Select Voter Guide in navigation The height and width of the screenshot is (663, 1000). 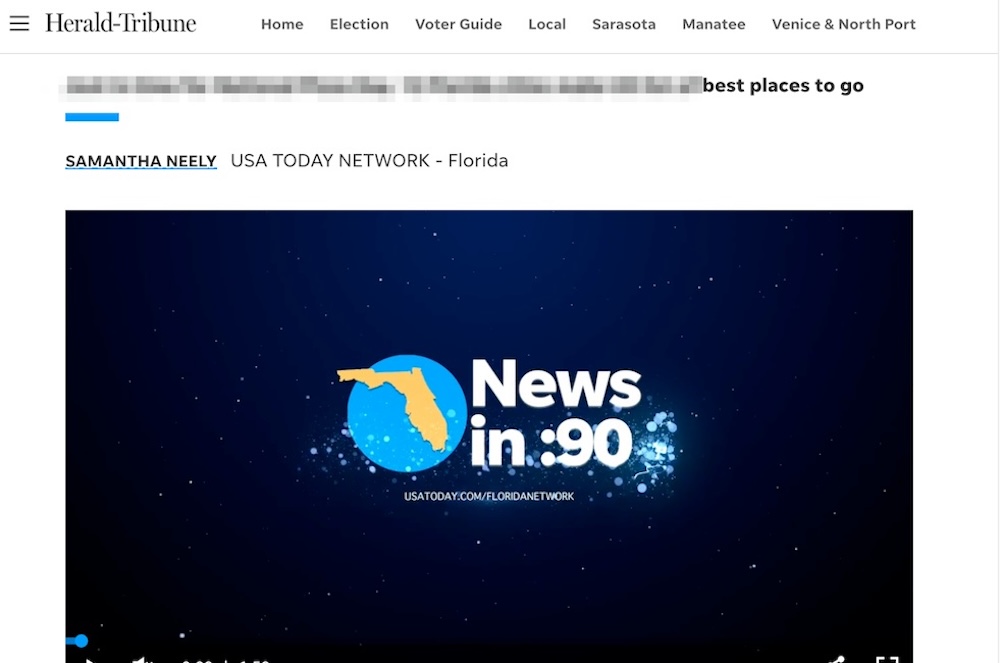click(458, 24)
